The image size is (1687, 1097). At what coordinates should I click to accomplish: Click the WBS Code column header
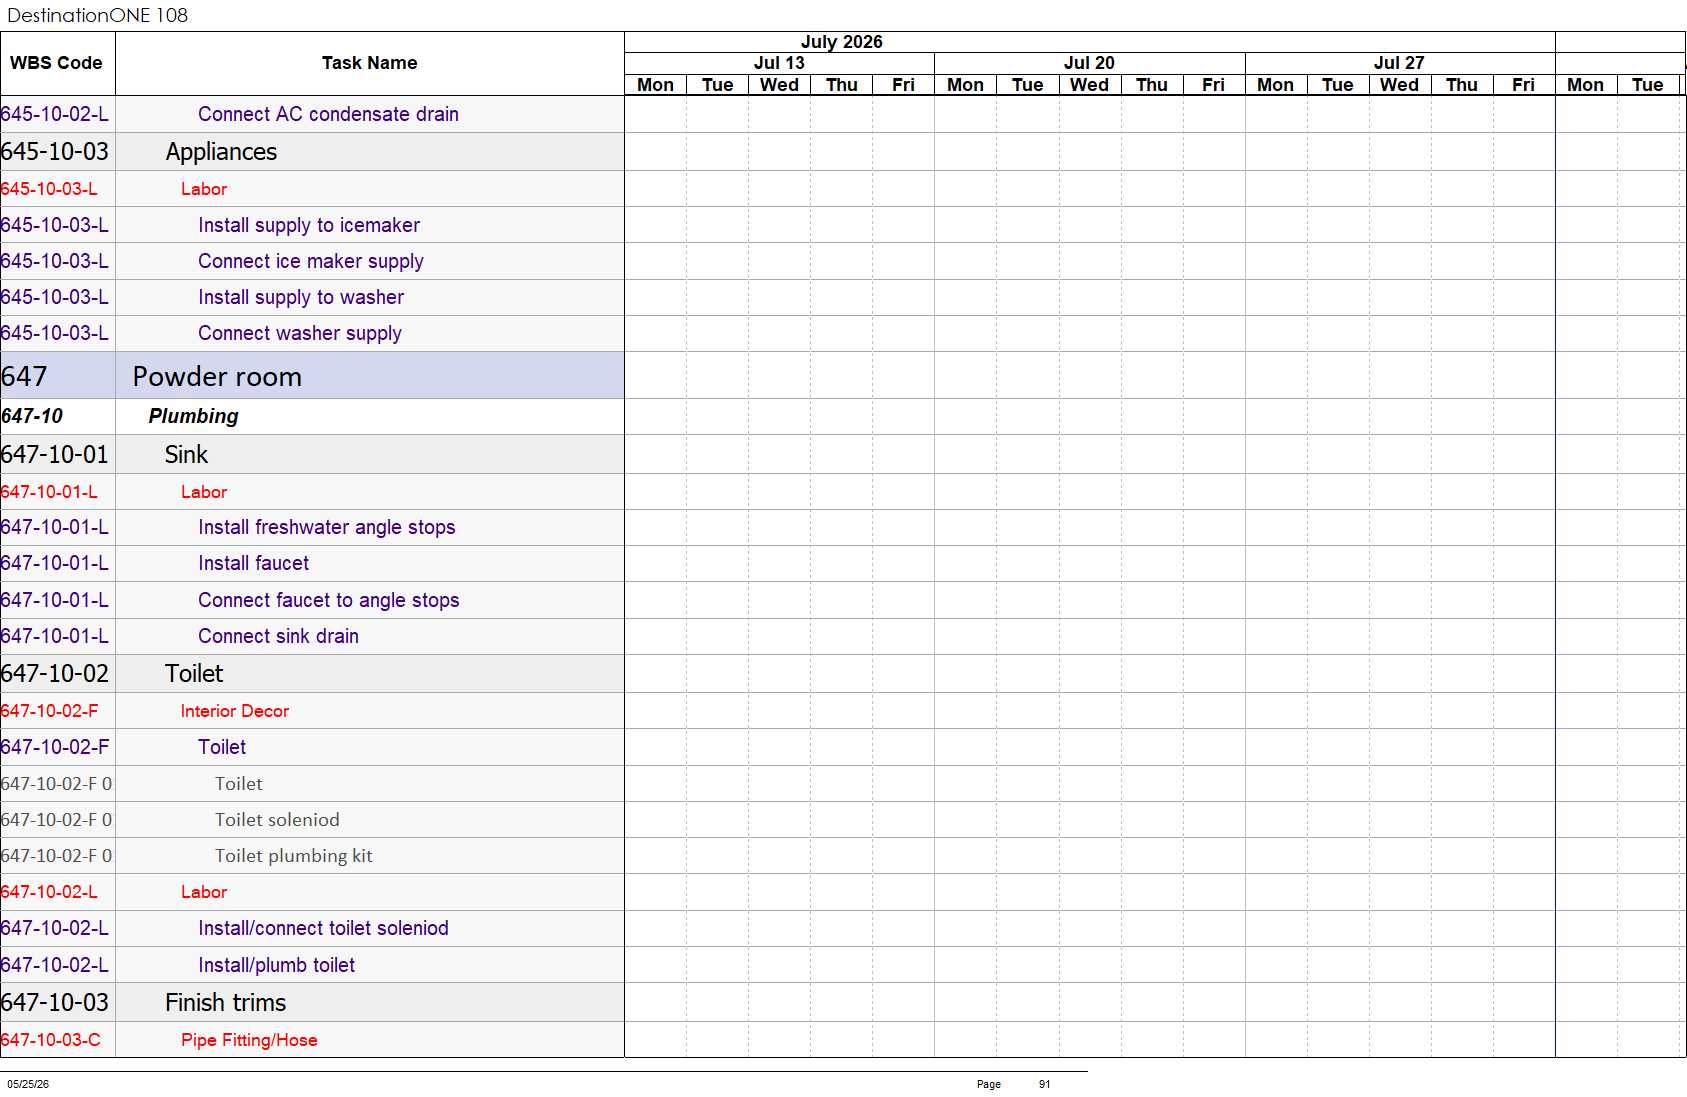56,63
